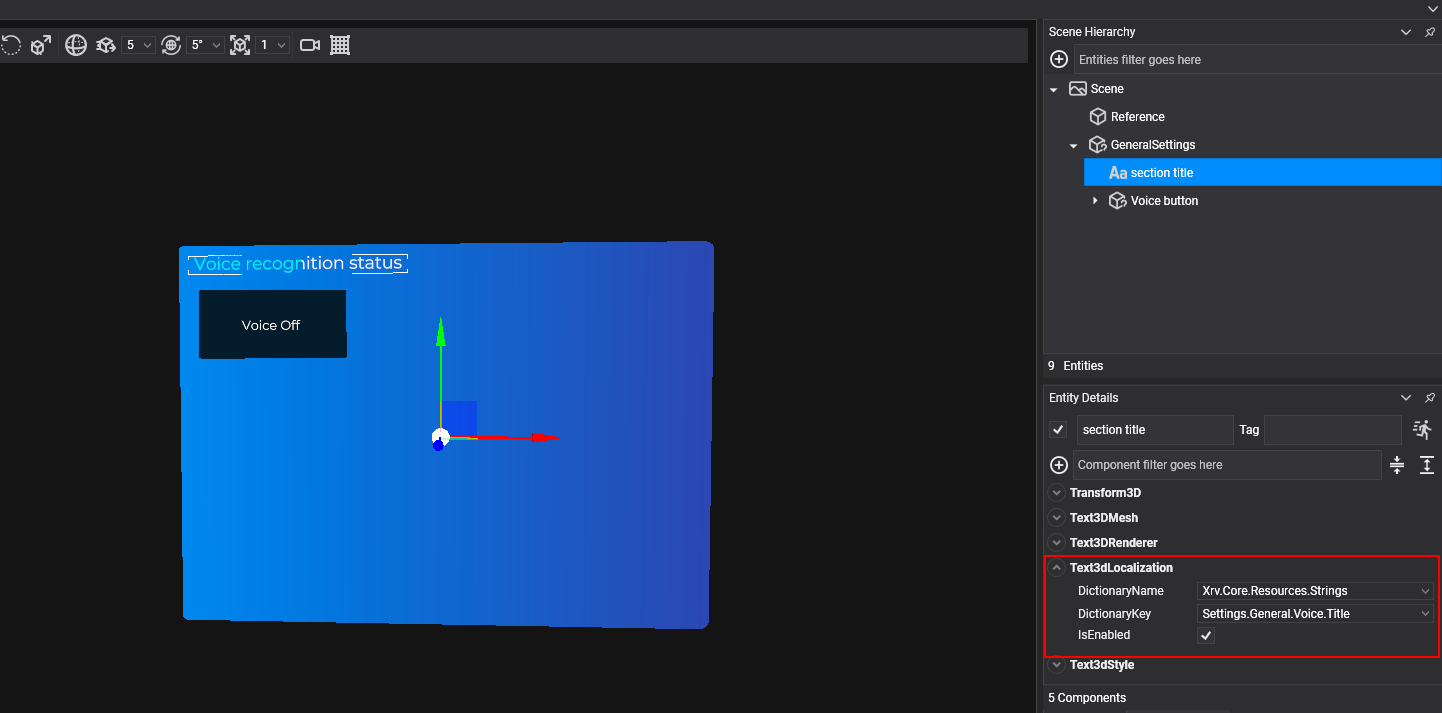Toggle the entity enabled checkbox beside name
The width and height of the screenshot is (1442, 713).
point(1058,430)
